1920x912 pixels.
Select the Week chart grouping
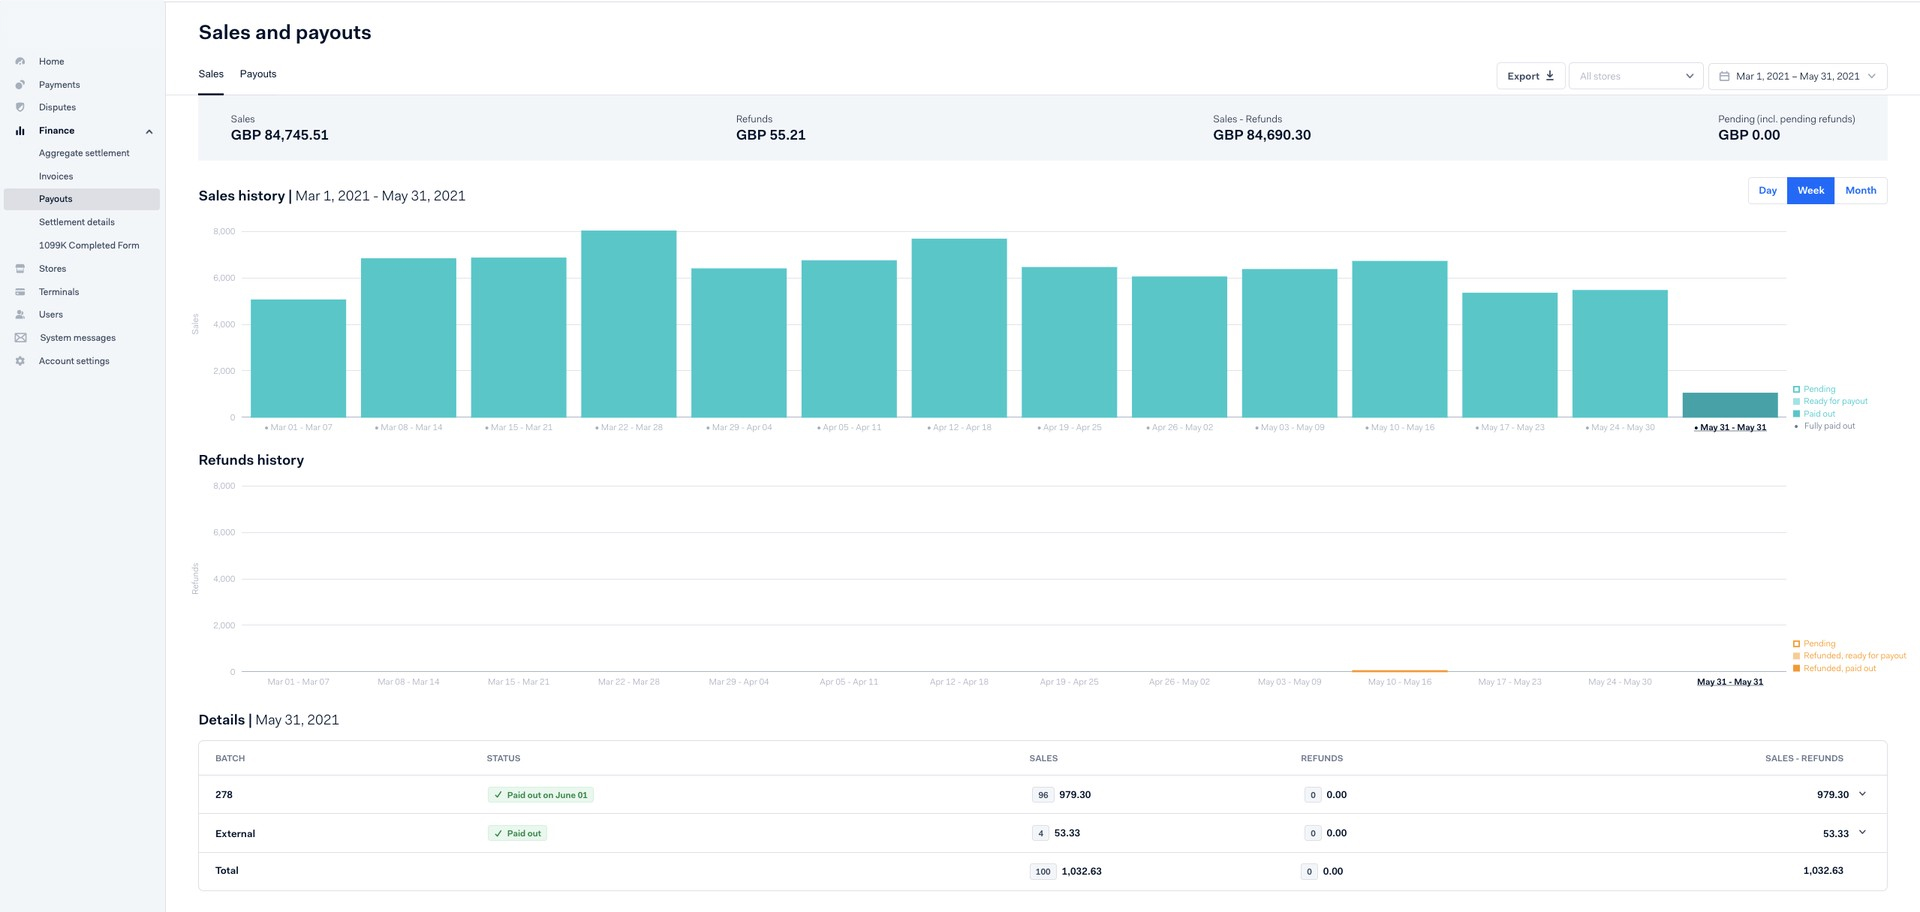(1810, 191)
